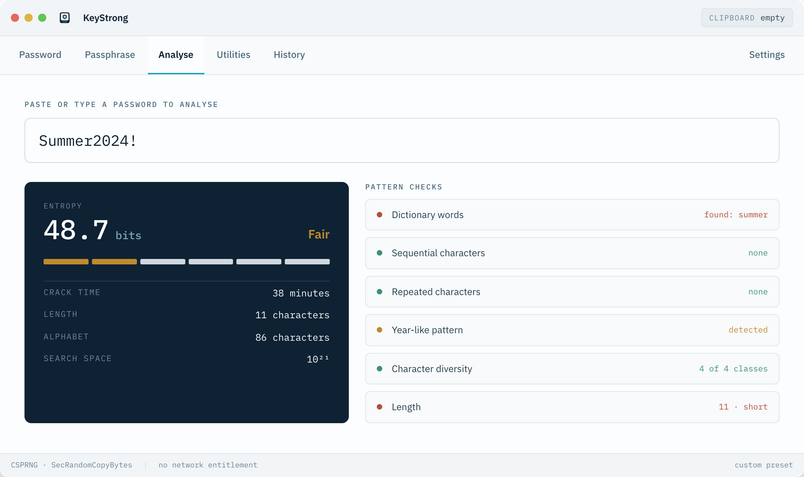Image resolution: width=804 pixels, height=477 pixels.
Task: Click 'custom preset' in status bar
Action: [x=763, y=465]
